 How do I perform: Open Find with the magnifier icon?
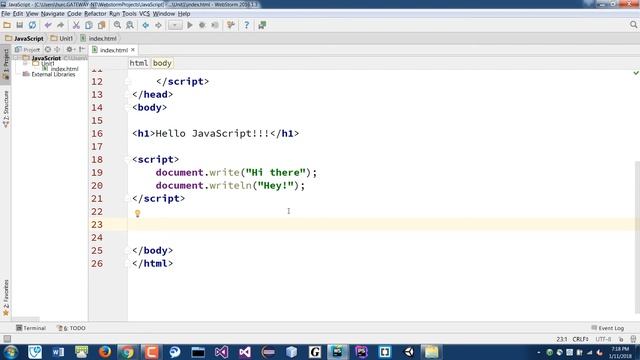point(117,25)
